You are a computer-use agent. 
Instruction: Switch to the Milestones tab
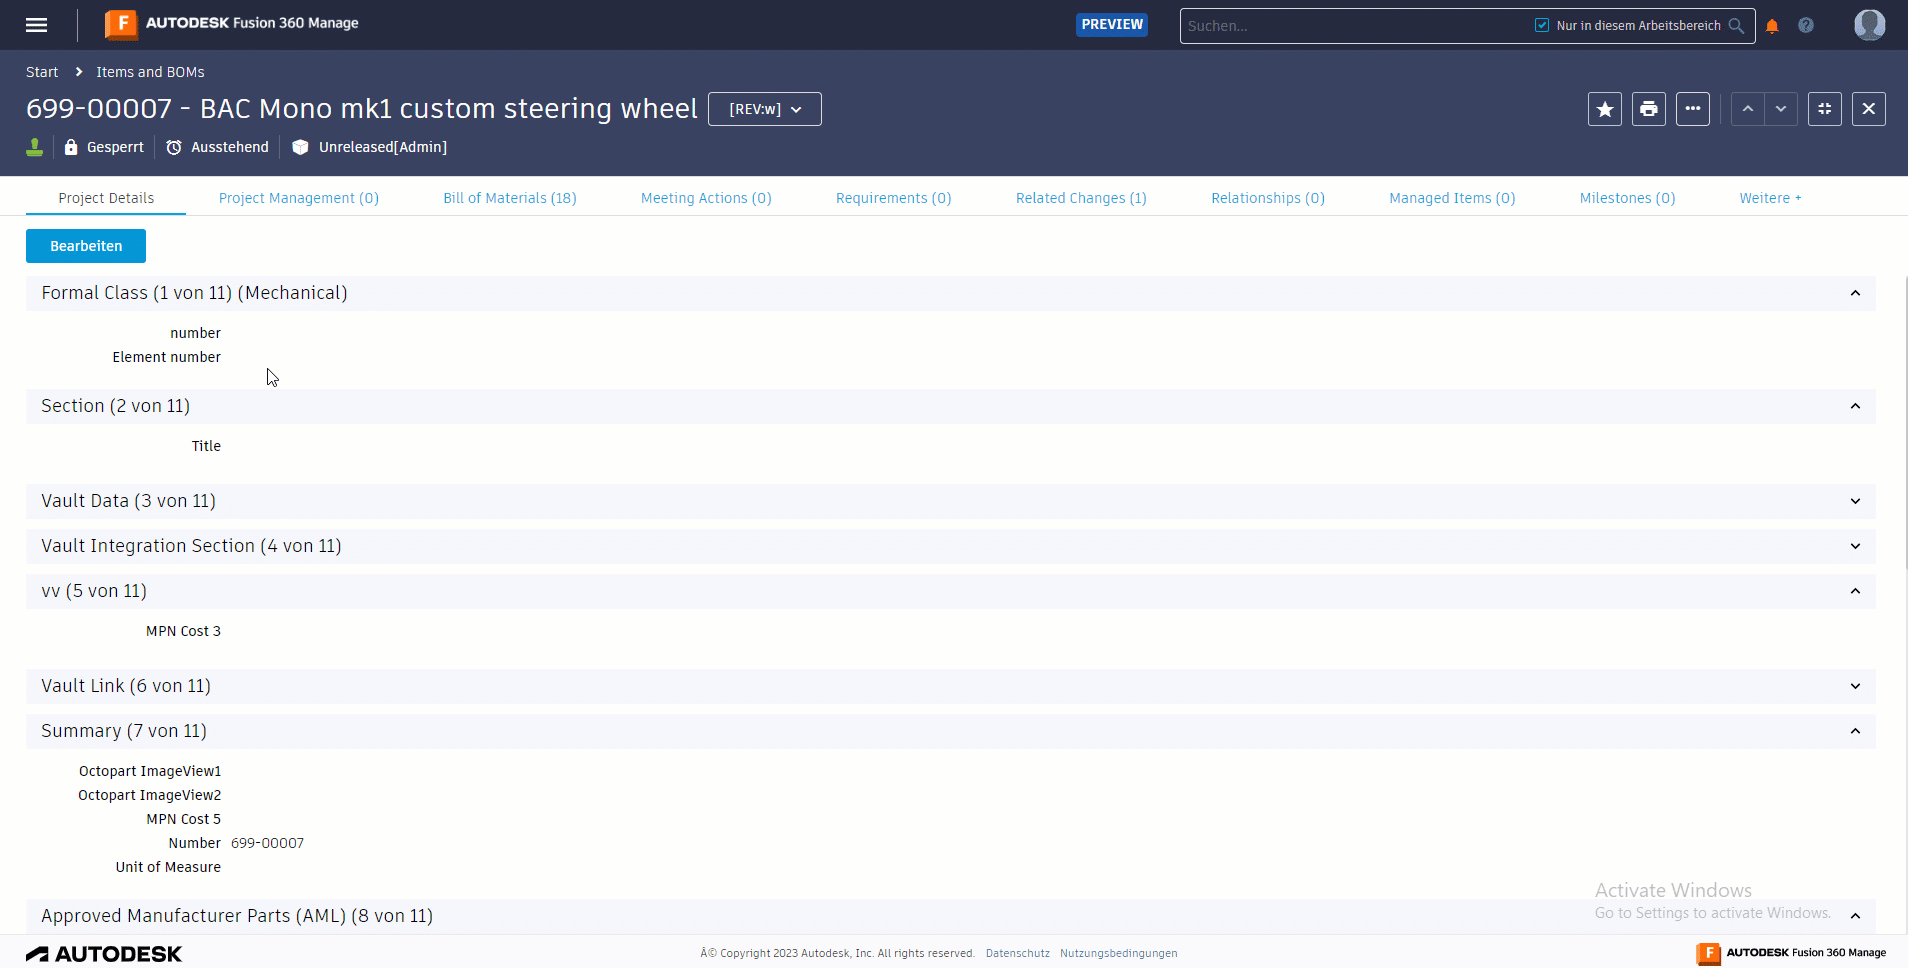coord(1627,198)
